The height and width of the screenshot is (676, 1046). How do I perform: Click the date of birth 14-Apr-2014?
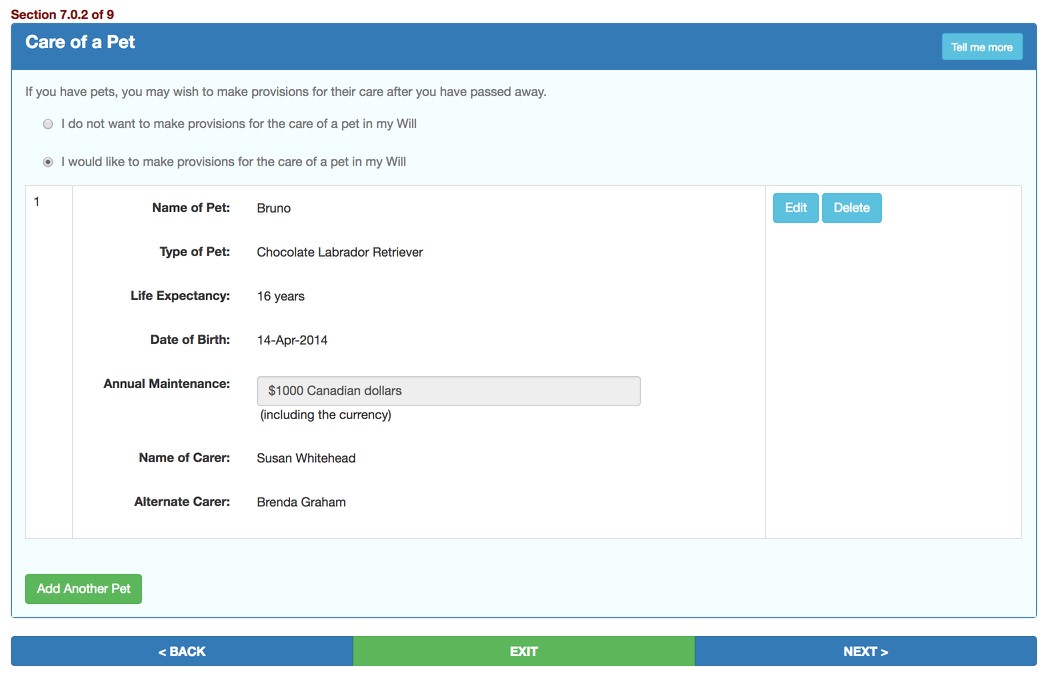tap(292, 341)
